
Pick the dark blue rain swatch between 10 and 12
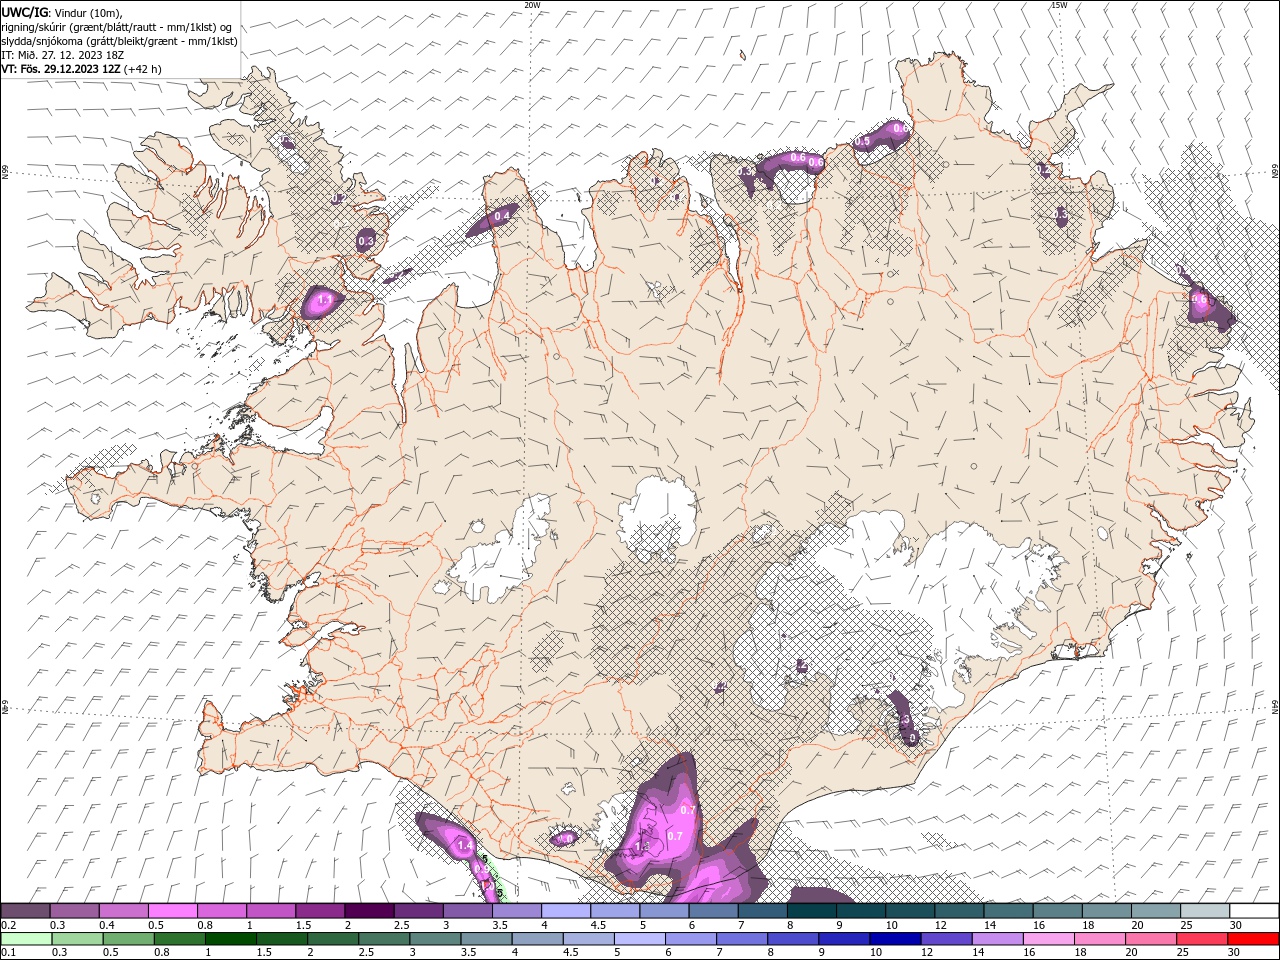[x=894, y=939]
